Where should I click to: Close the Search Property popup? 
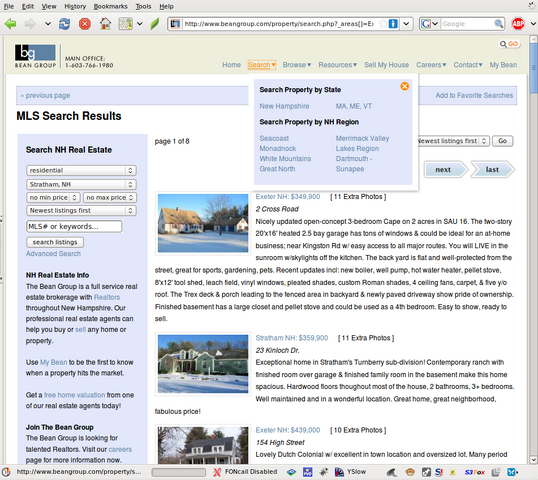pos(405,86)
